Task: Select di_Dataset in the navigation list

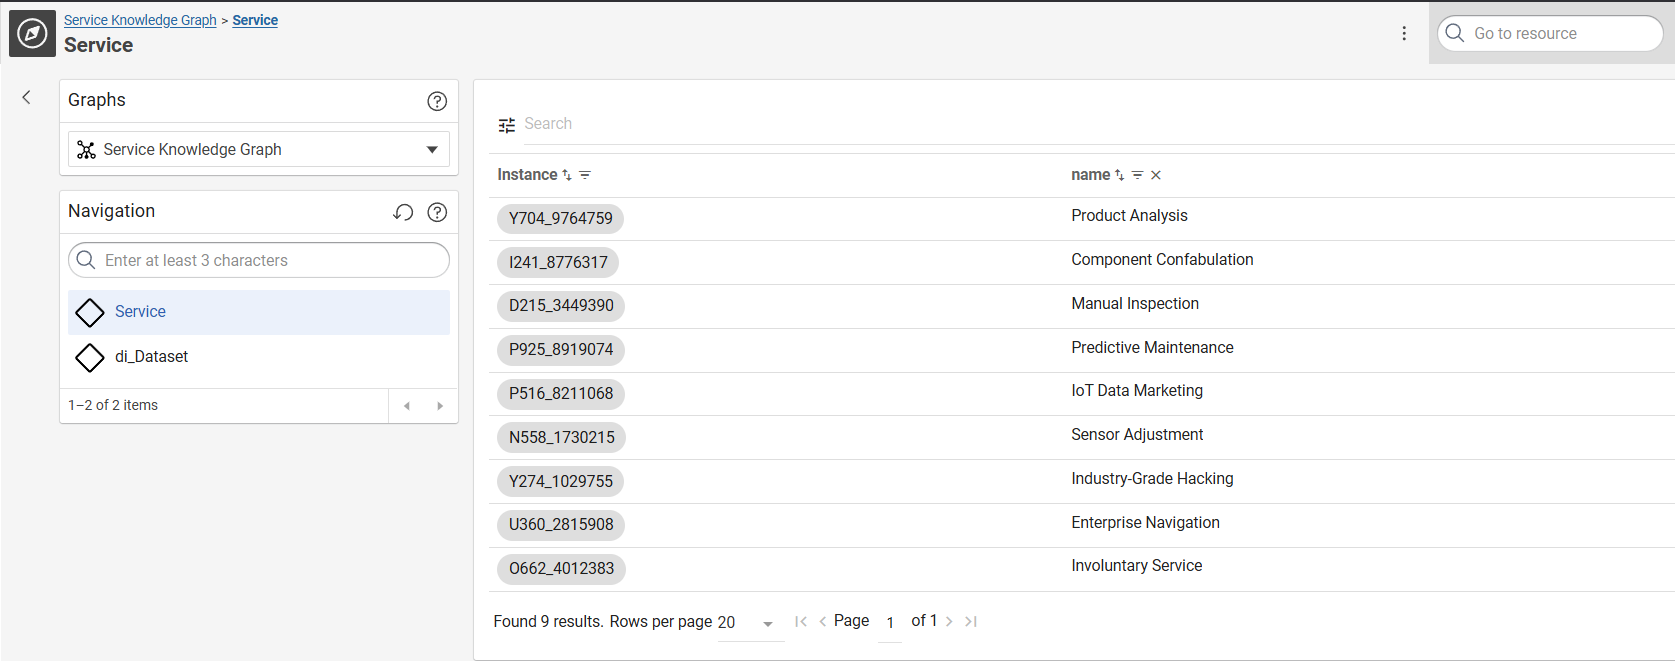Action: 151,357
